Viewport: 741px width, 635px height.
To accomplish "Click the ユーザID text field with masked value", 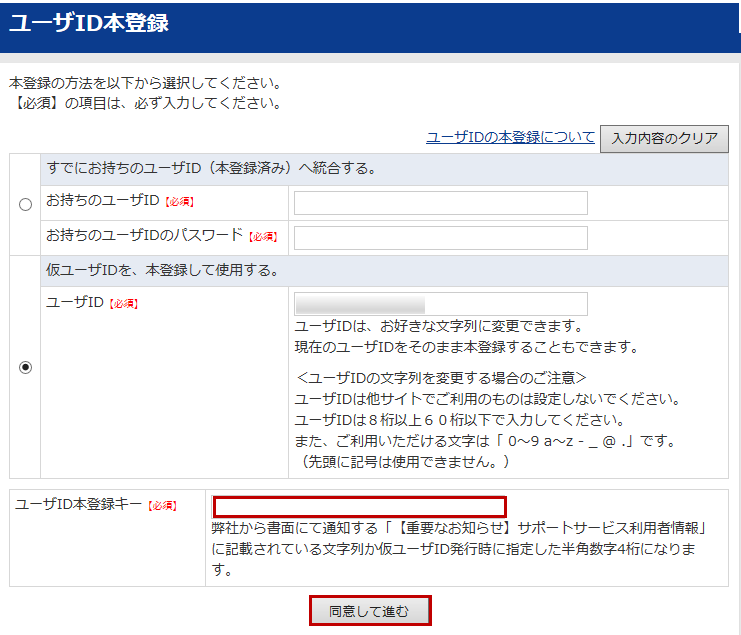I will pos(440,304).
